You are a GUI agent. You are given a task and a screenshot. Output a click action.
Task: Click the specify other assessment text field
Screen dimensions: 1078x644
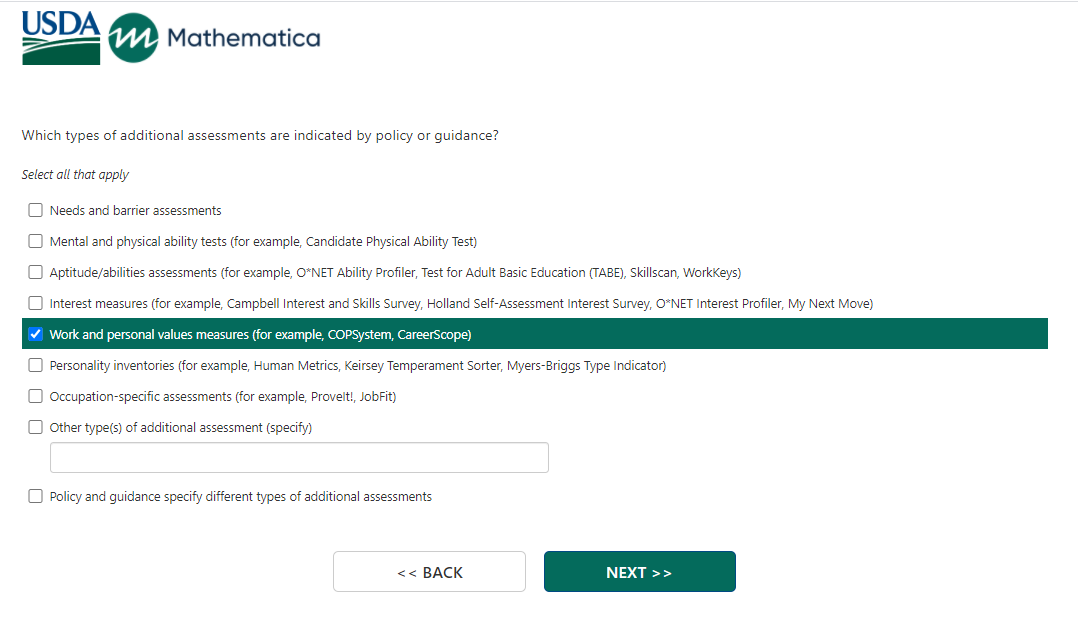[x=299, y=458]
